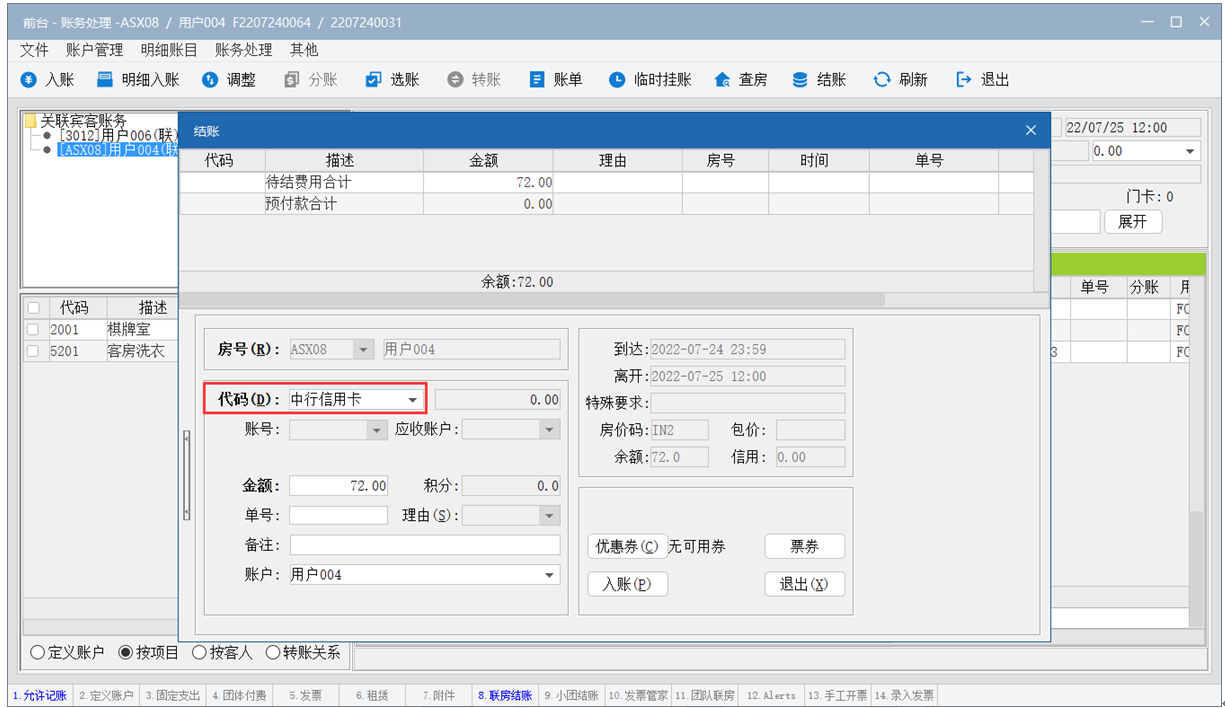Select the 选账 toolbar icon

(373, 80)
